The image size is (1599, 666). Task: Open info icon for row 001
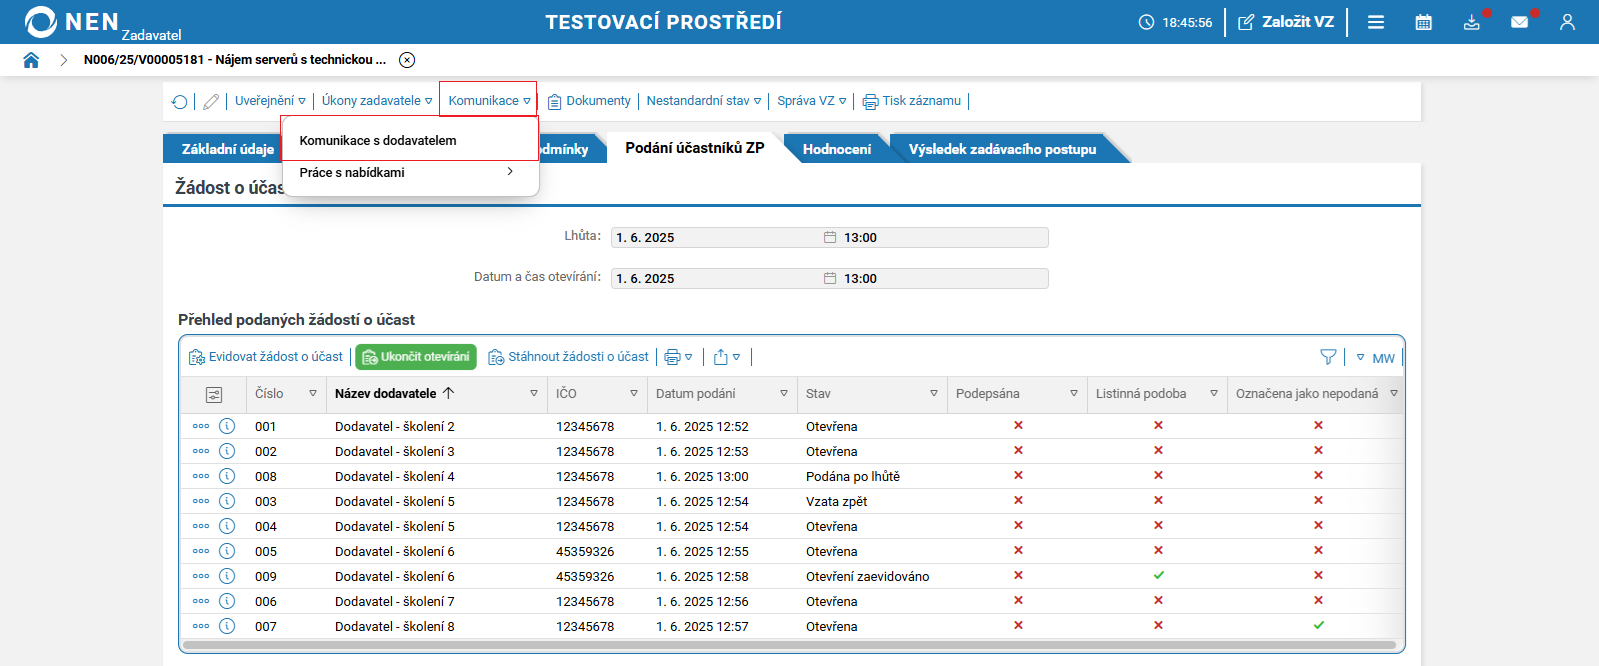click(x=227, y=426)
